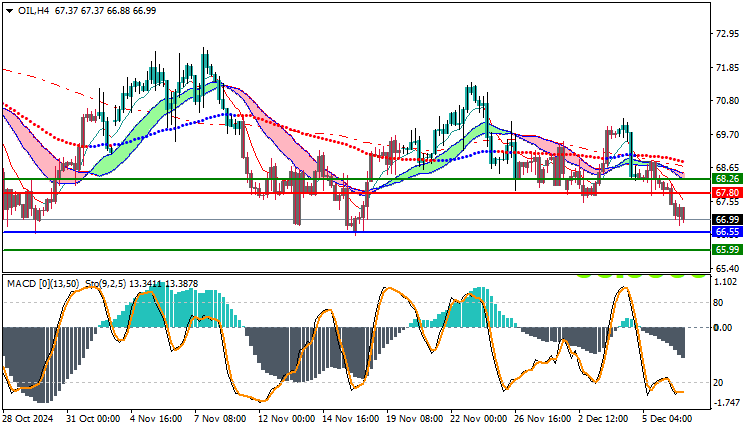This screenshot has height=430, width=750.
Task: Select the 14 Nov 16:00 time label
Action: coord(351,419)
